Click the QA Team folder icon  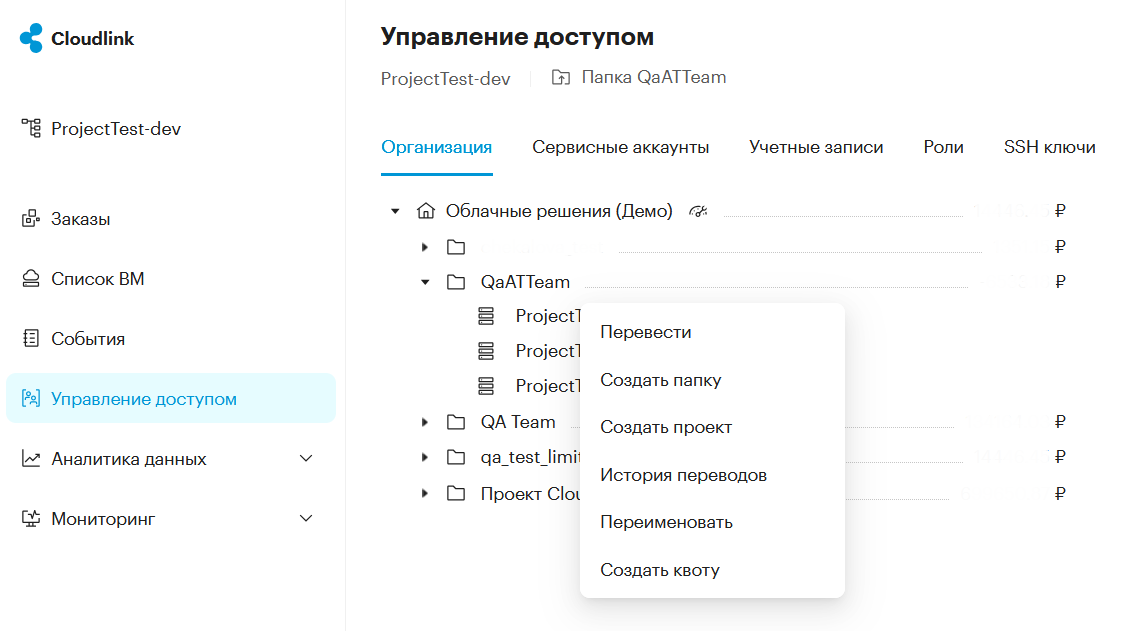click(x=456, y=422)
